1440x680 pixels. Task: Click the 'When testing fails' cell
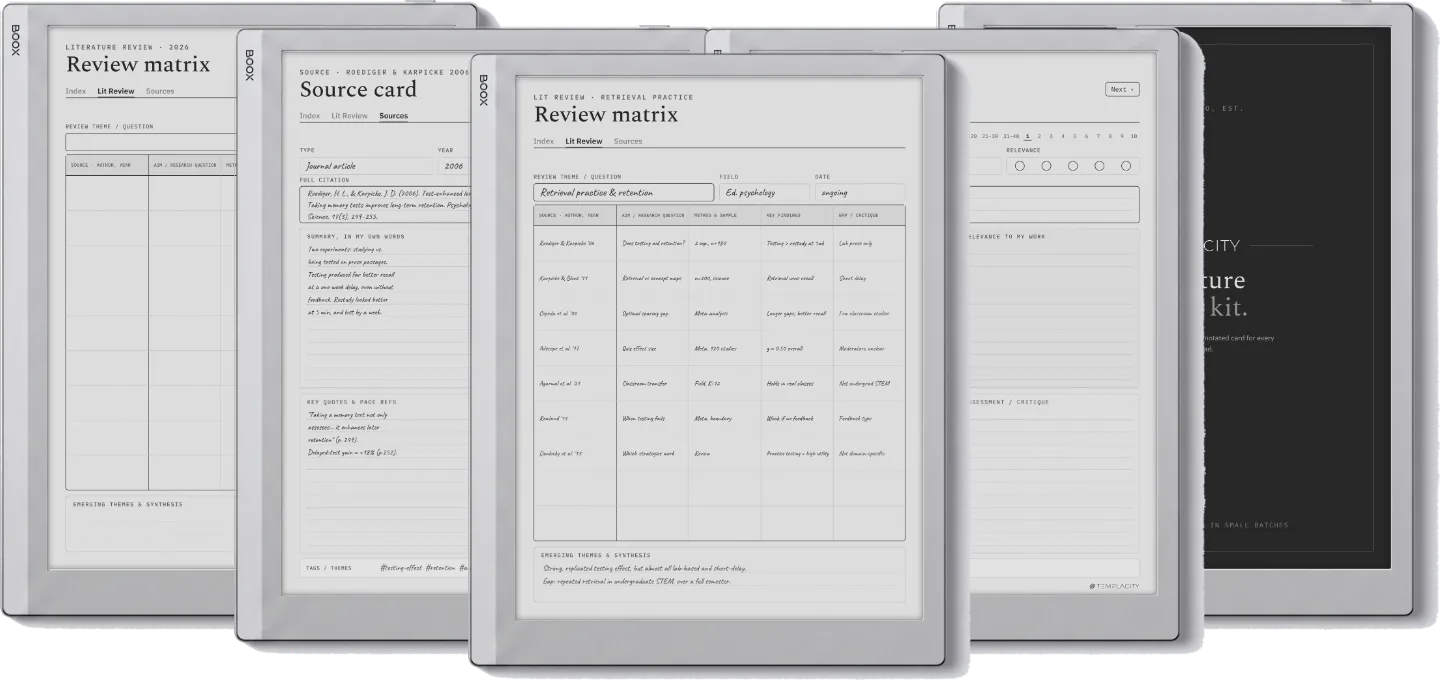(x=653, y=418)
